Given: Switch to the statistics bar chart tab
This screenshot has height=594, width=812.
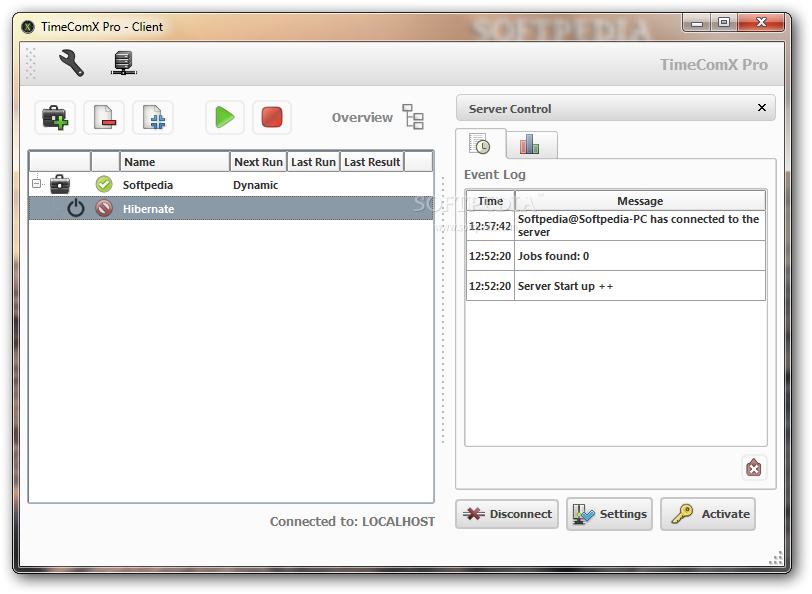Looking at the screenshot, I should pyautogui.click(x=530, y=144).
